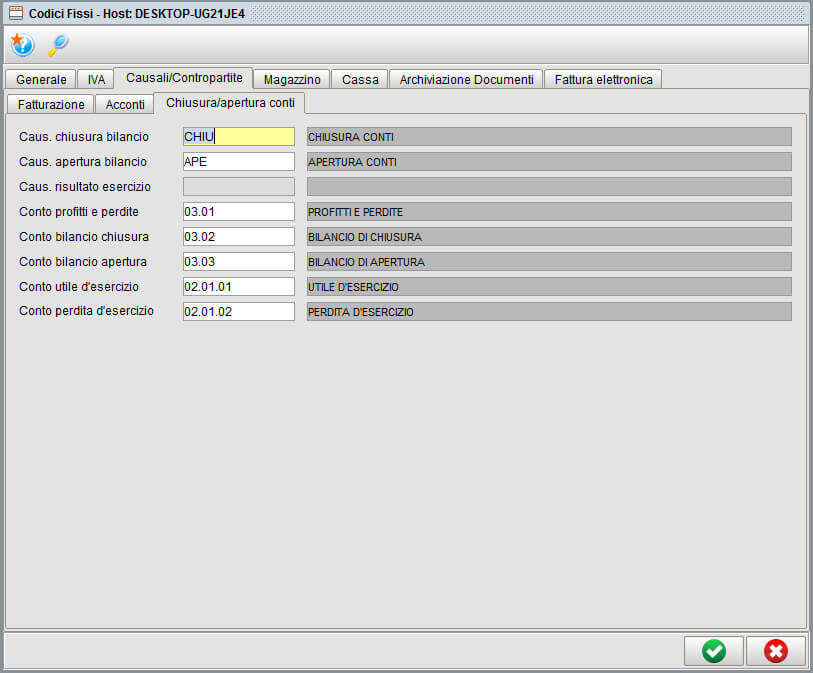Focus the Conto profitti e perdite field
The image size is (813, 673).
point(239,212)
